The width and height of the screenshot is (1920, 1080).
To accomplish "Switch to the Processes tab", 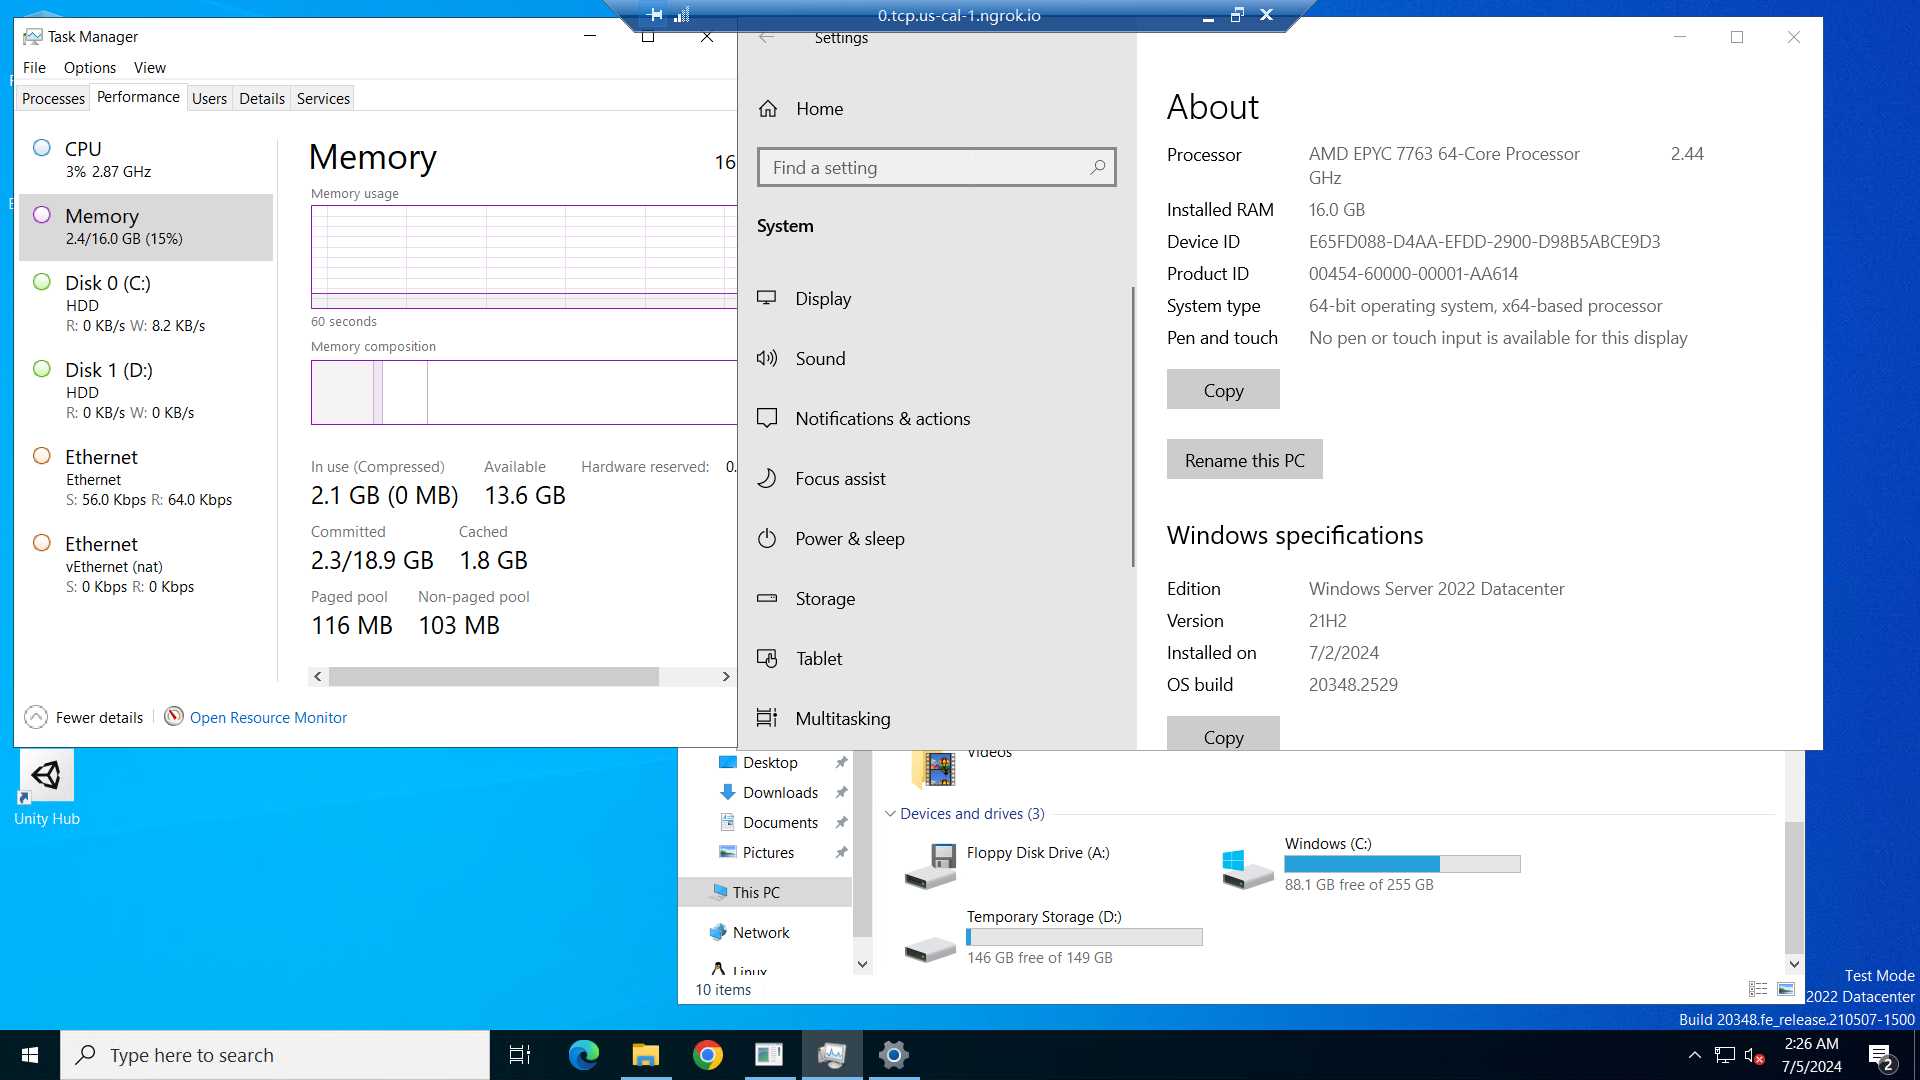I will coord(53,98).
